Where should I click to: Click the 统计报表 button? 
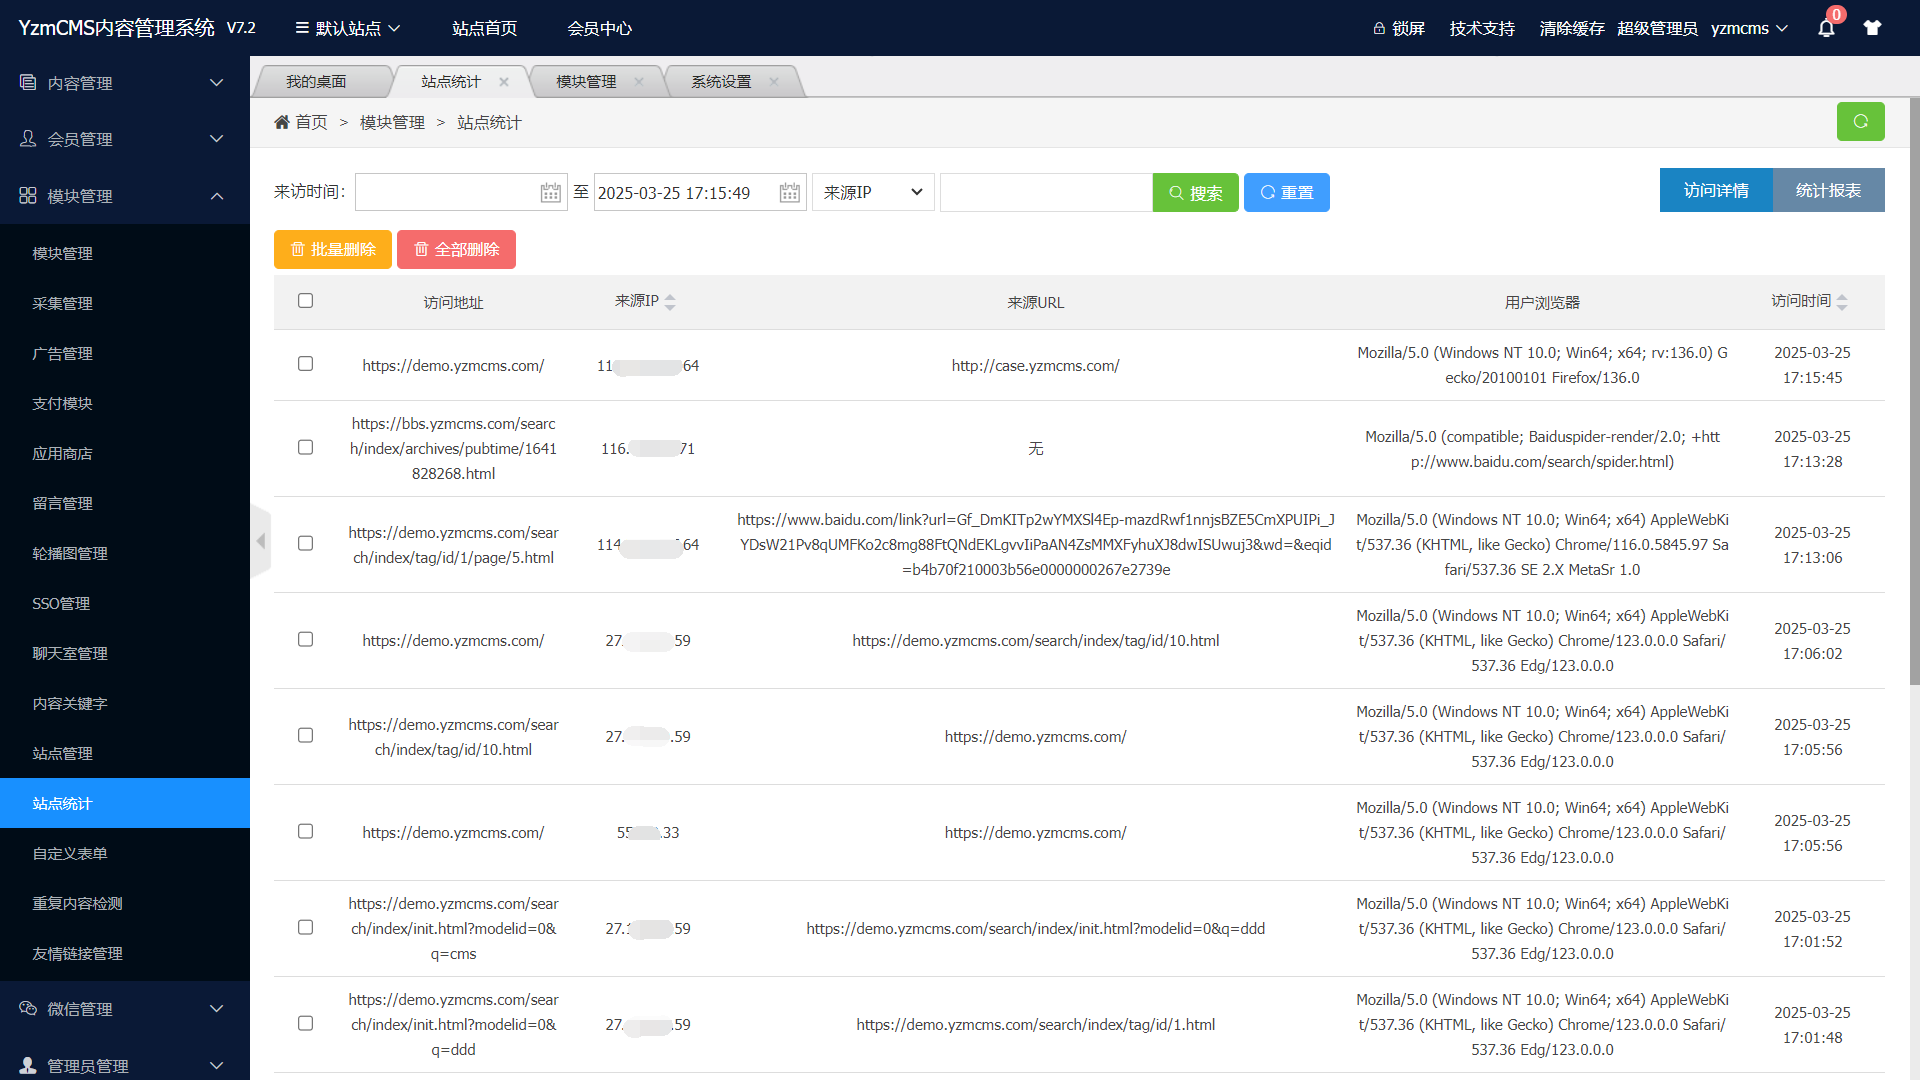click(1828, 190)
